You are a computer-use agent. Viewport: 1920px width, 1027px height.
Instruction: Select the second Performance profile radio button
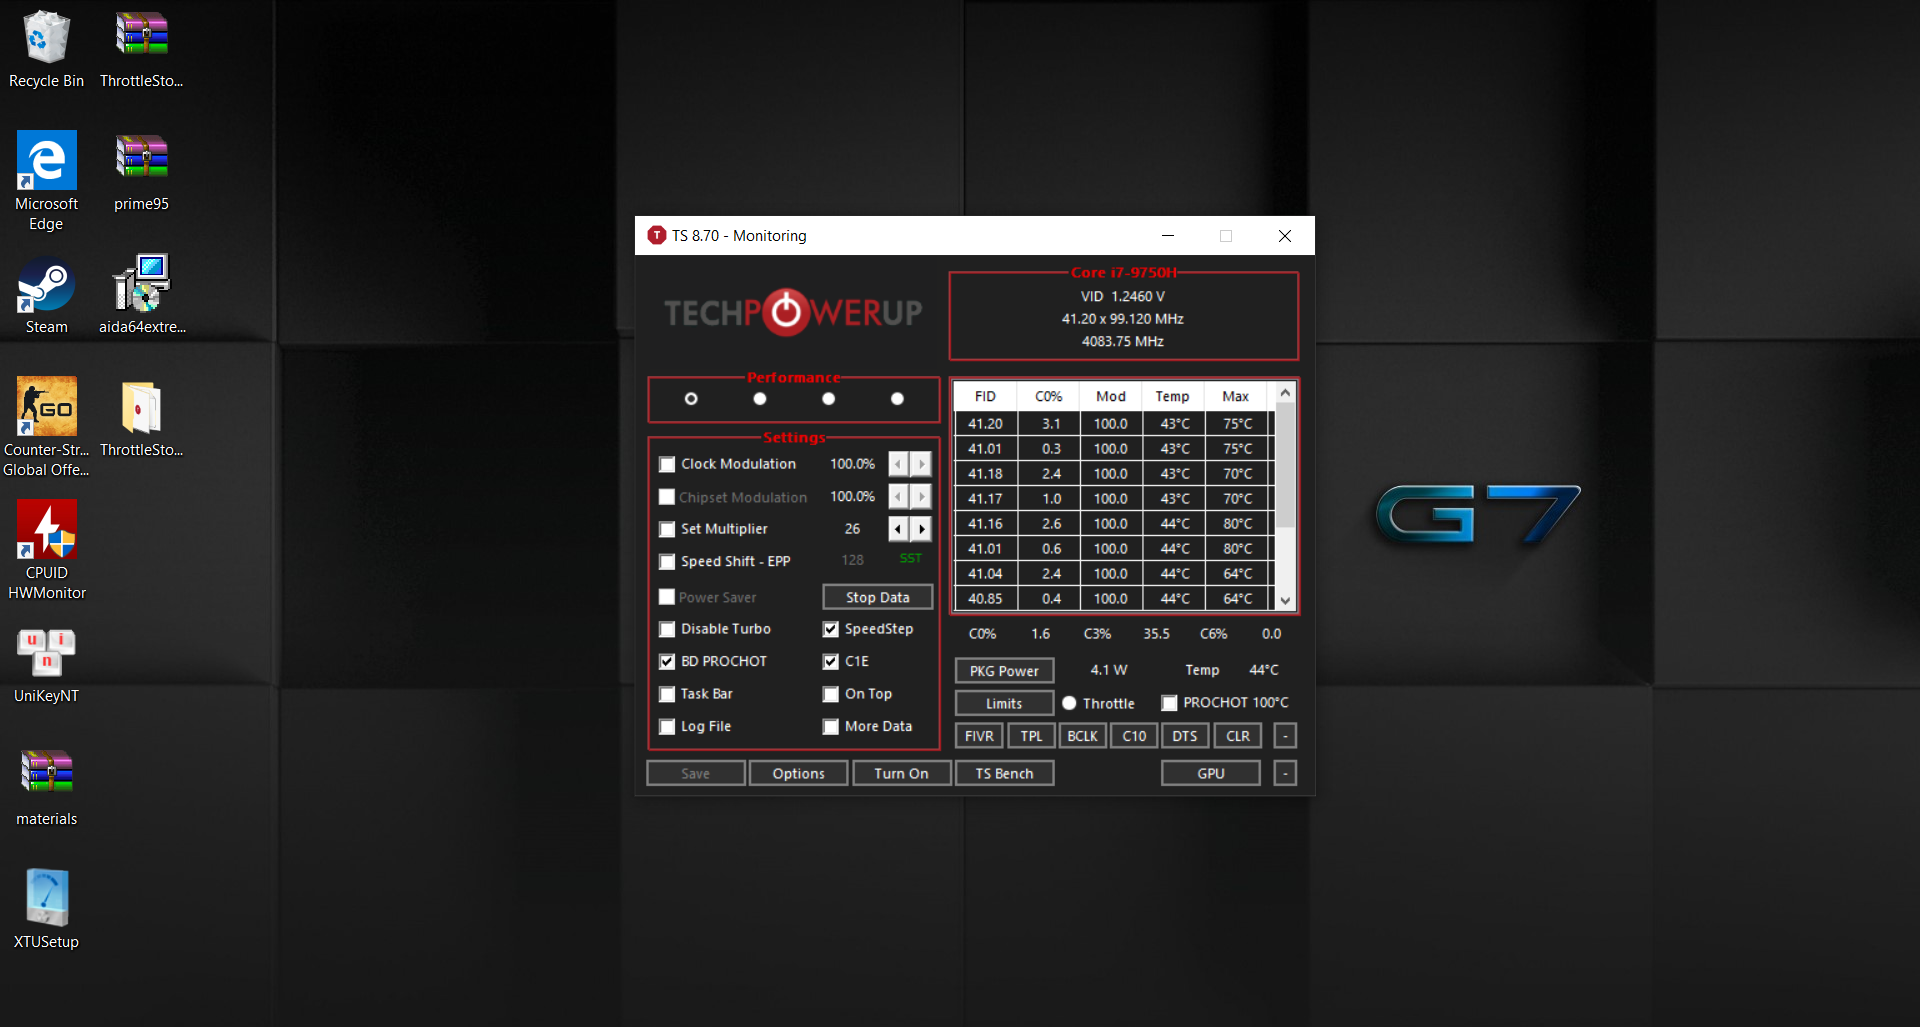tap(760, 399)
